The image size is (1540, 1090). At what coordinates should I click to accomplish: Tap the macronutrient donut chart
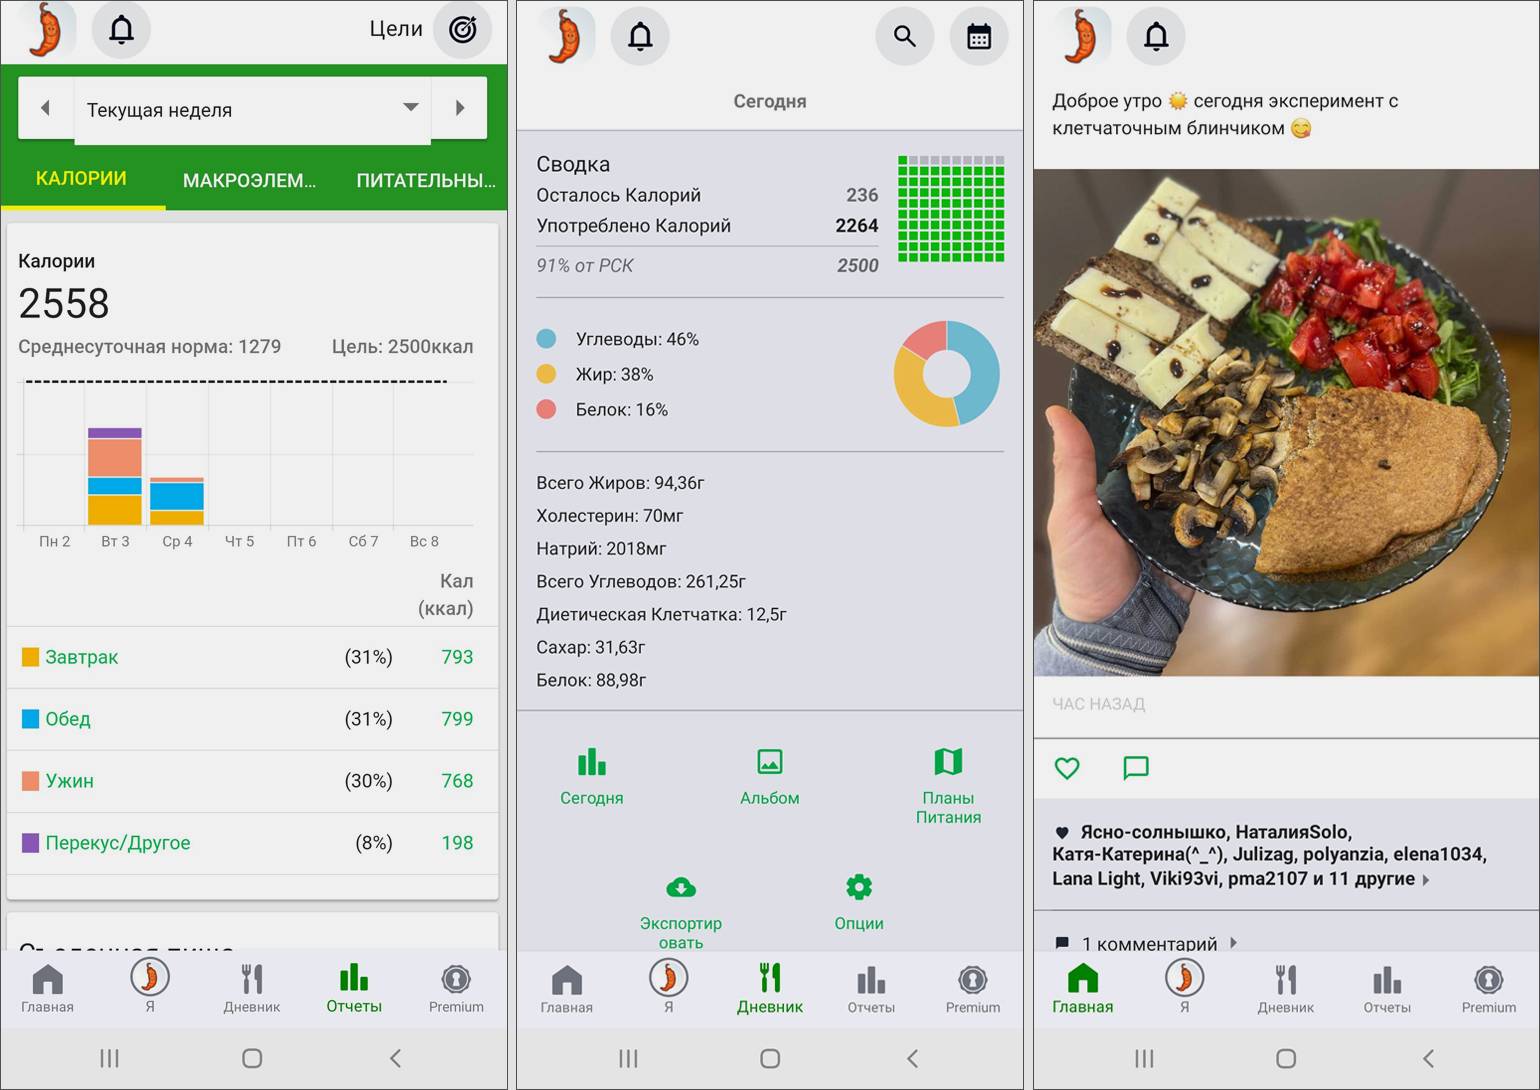[x=946, y=374]
